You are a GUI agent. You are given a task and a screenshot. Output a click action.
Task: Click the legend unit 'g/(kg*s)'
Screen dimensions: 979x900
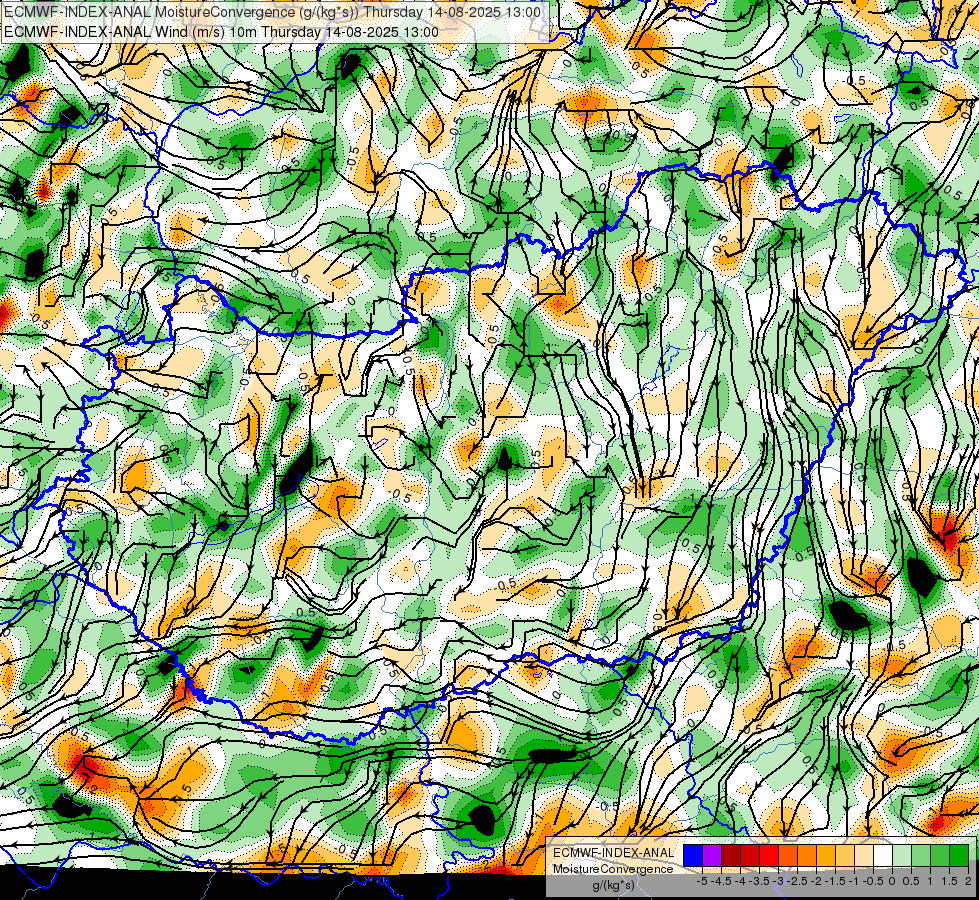pyautogui.click(x=613, y=886)
